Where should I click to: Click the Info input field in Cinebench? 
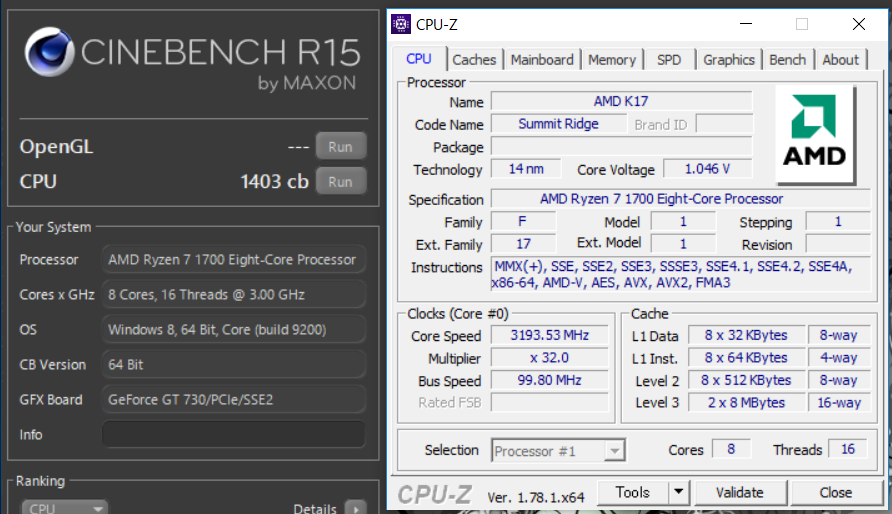(x=234, y=434)
